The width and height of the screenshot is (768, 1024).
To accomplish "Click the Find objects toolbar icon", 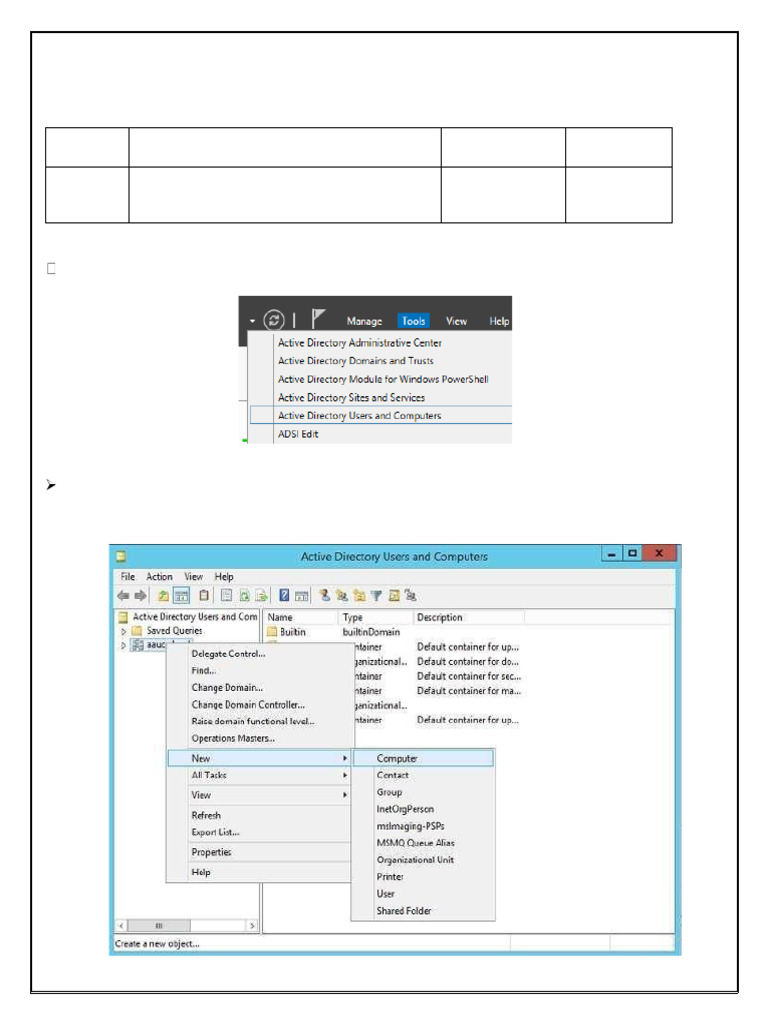I will tap(393, 595).
